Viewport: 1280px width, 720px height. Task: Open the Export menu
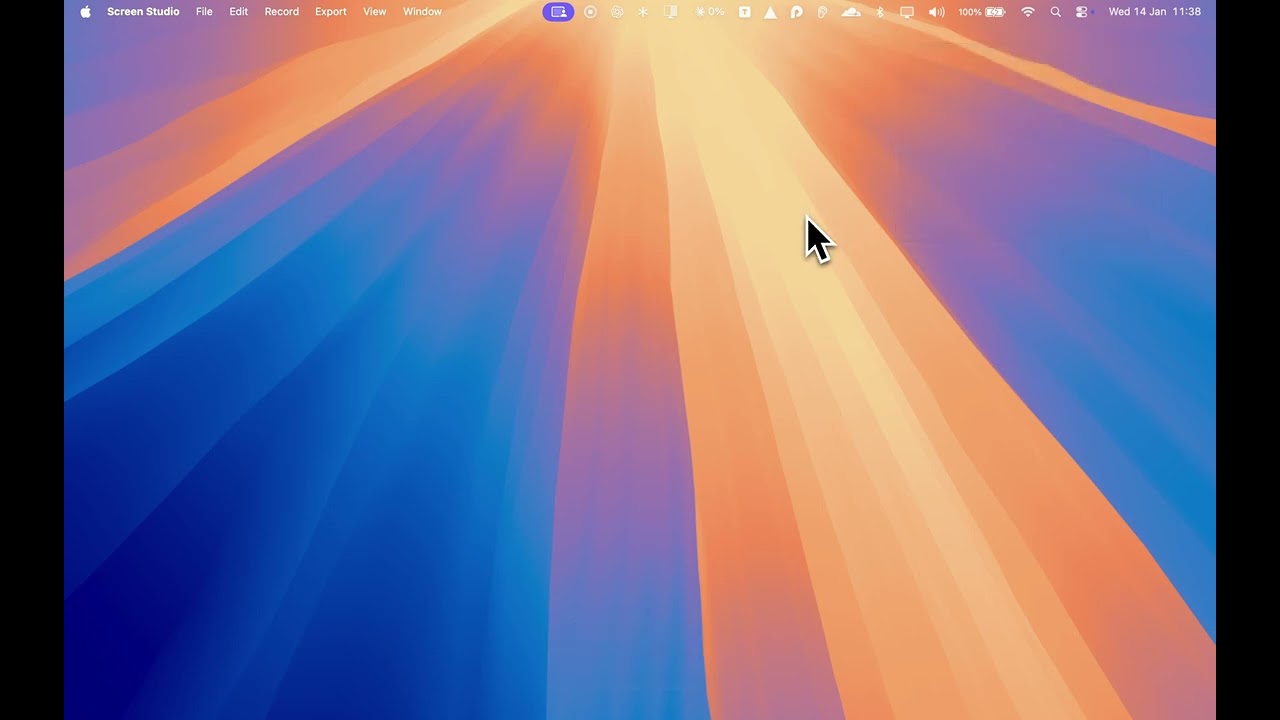pos(330,12)
